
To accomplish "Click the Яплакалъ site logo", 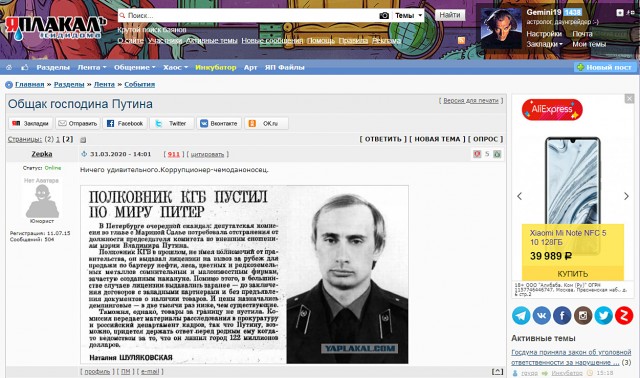I will pyautogui.click(x=55, y=28).
